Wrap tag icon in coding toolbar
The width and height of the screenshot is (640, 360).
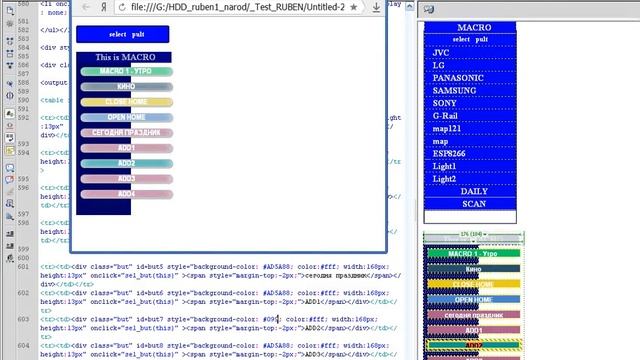10,191
